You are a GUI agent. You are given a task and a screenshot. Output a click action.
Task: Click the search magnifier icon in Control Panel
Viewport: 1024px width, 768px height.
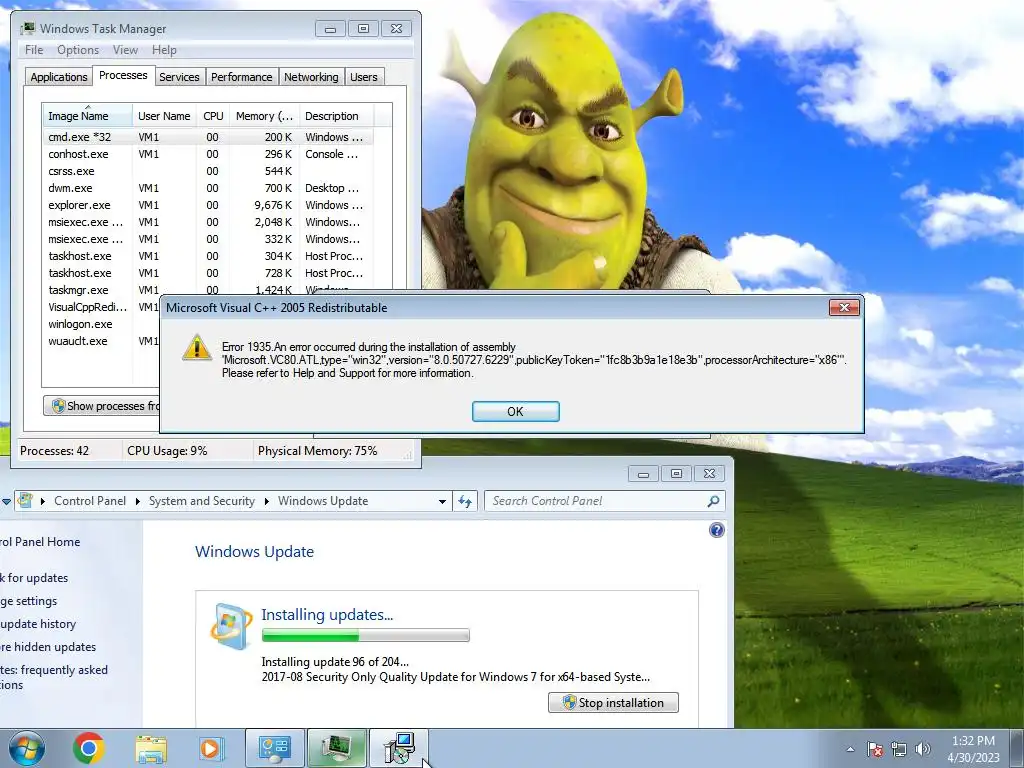point(713,501)
